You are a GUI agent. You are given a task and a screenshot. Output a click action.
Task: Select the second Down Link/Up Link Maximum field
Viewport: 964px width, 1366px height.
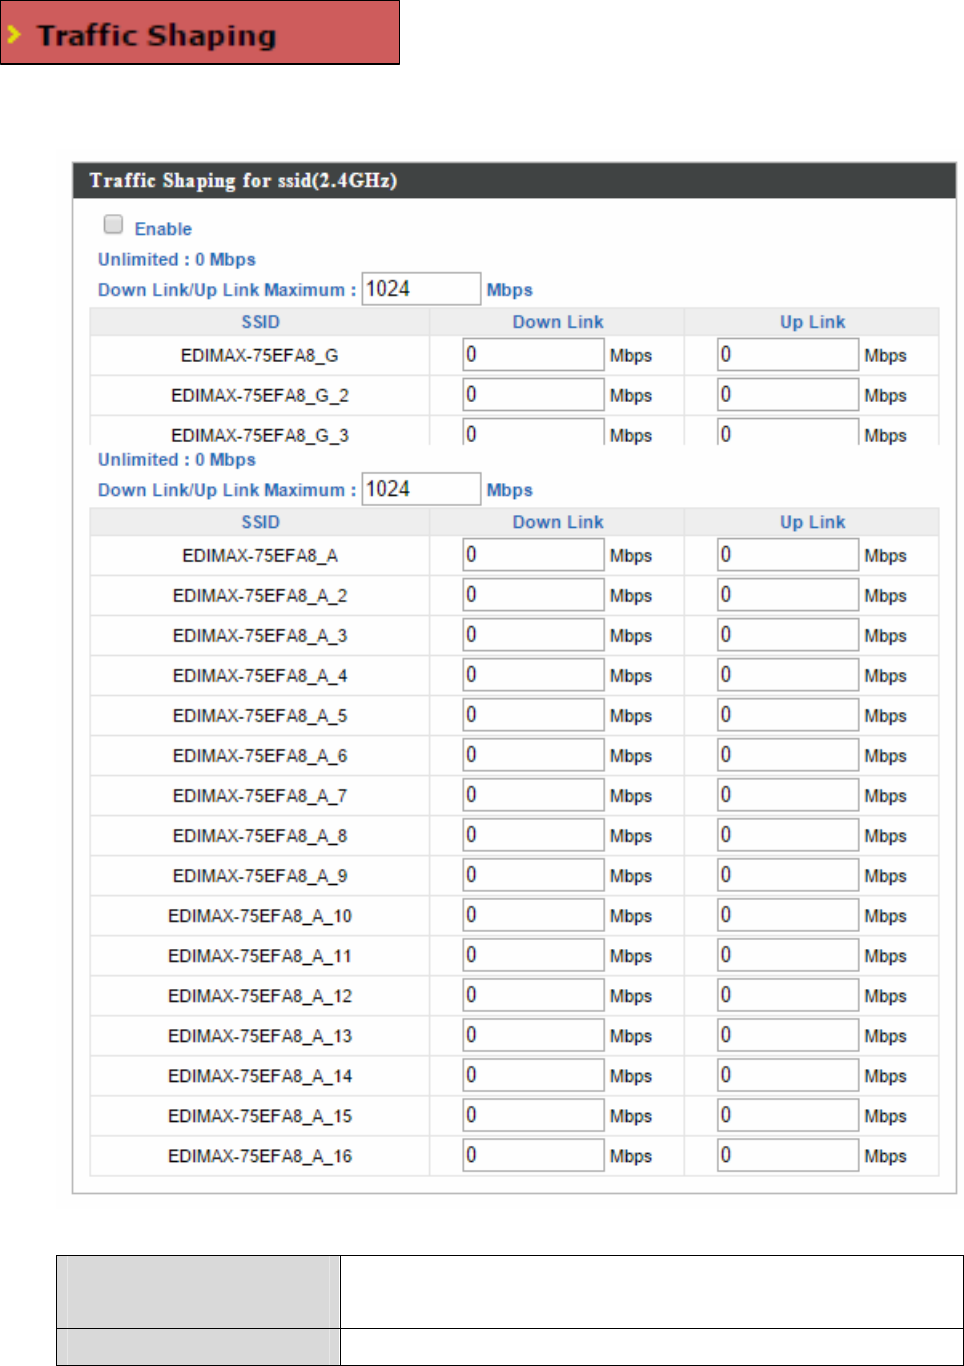[421, 489]
